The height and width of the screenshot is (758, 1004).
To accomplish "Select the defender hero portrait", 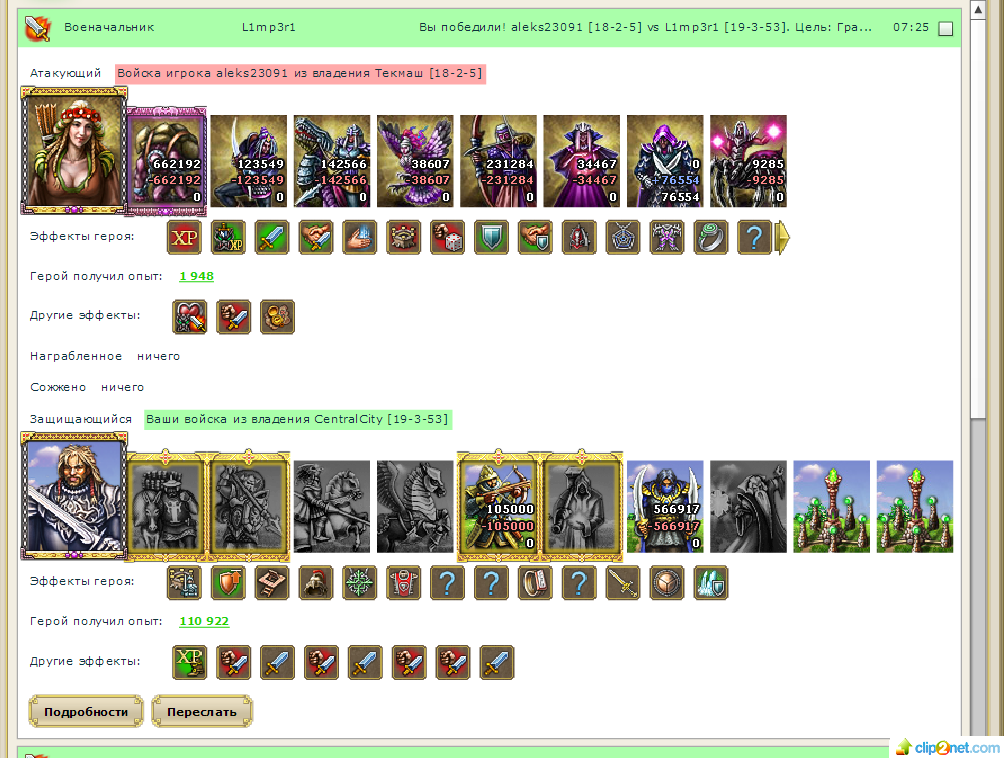I will coord(74,496).
